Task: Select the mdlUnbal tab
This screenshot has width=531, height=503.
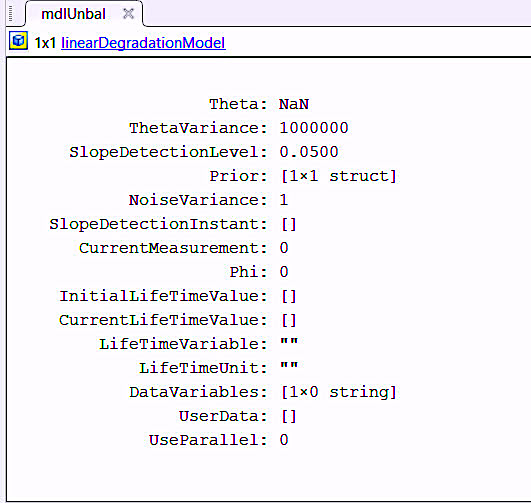Action: pyautogui.click(x=73, y=14)
